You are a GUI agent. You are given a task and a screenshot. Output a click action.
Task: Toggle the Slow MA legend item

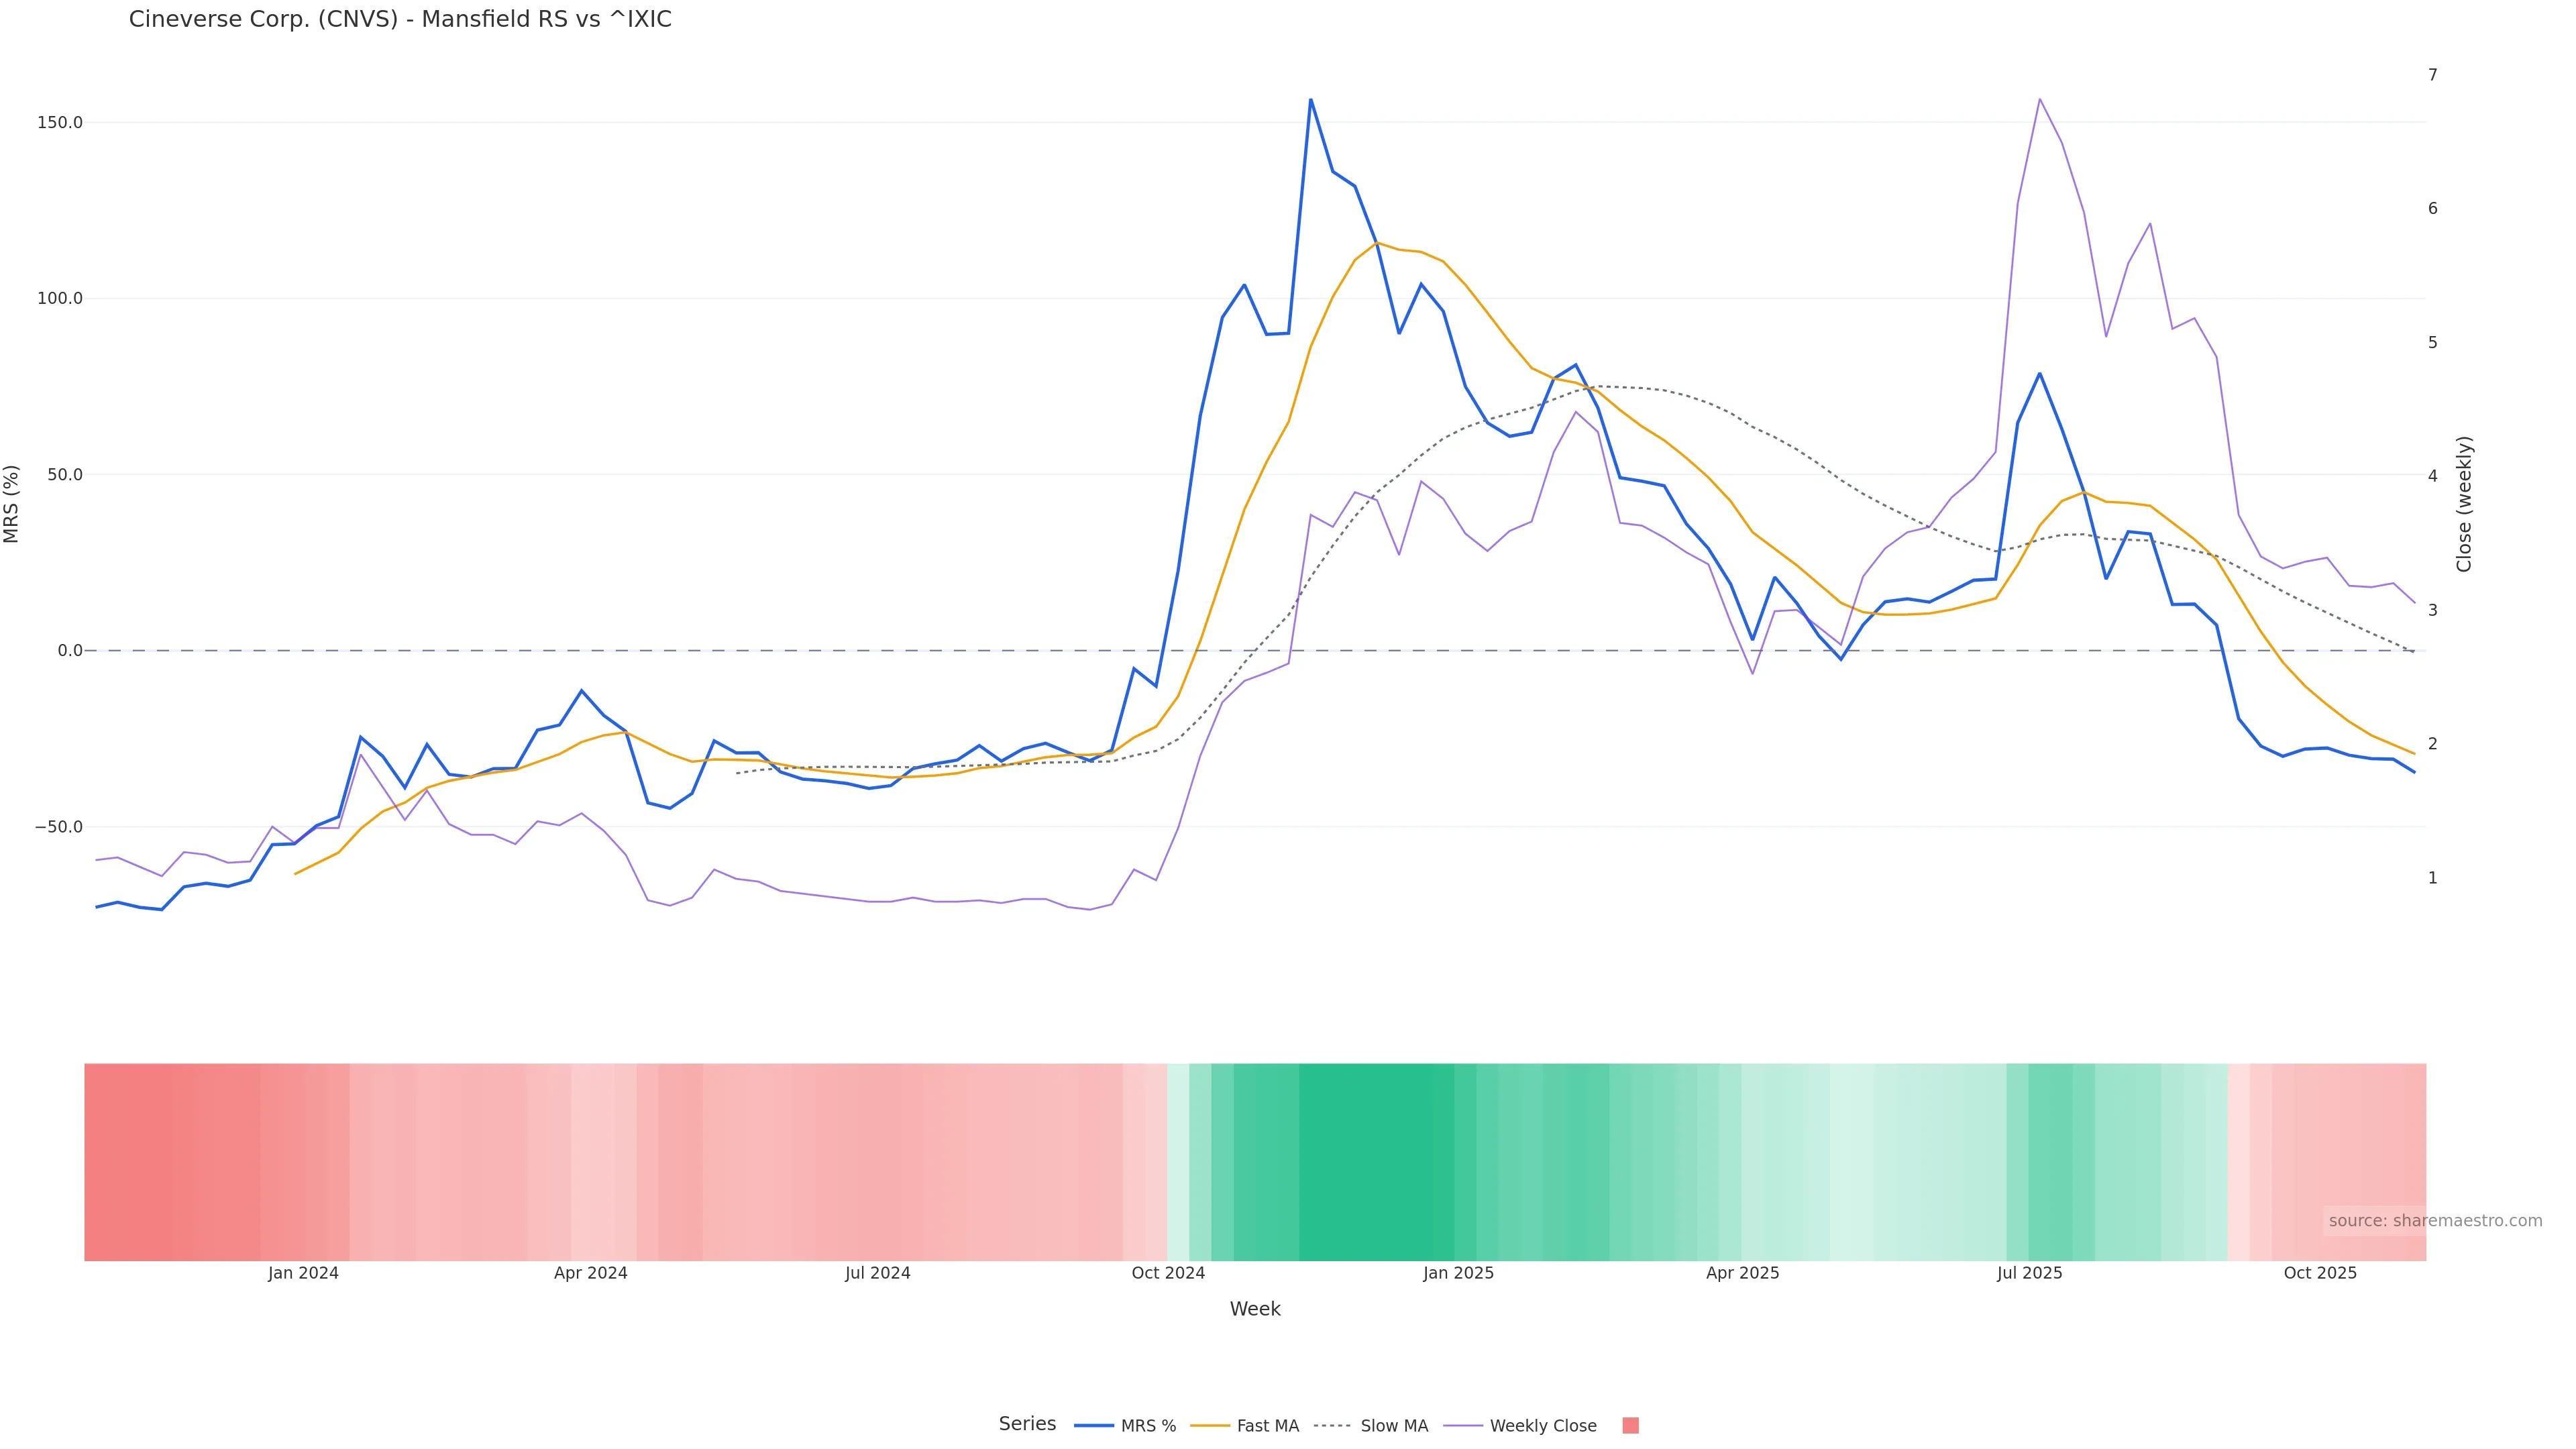[x=1394, y=1426]
